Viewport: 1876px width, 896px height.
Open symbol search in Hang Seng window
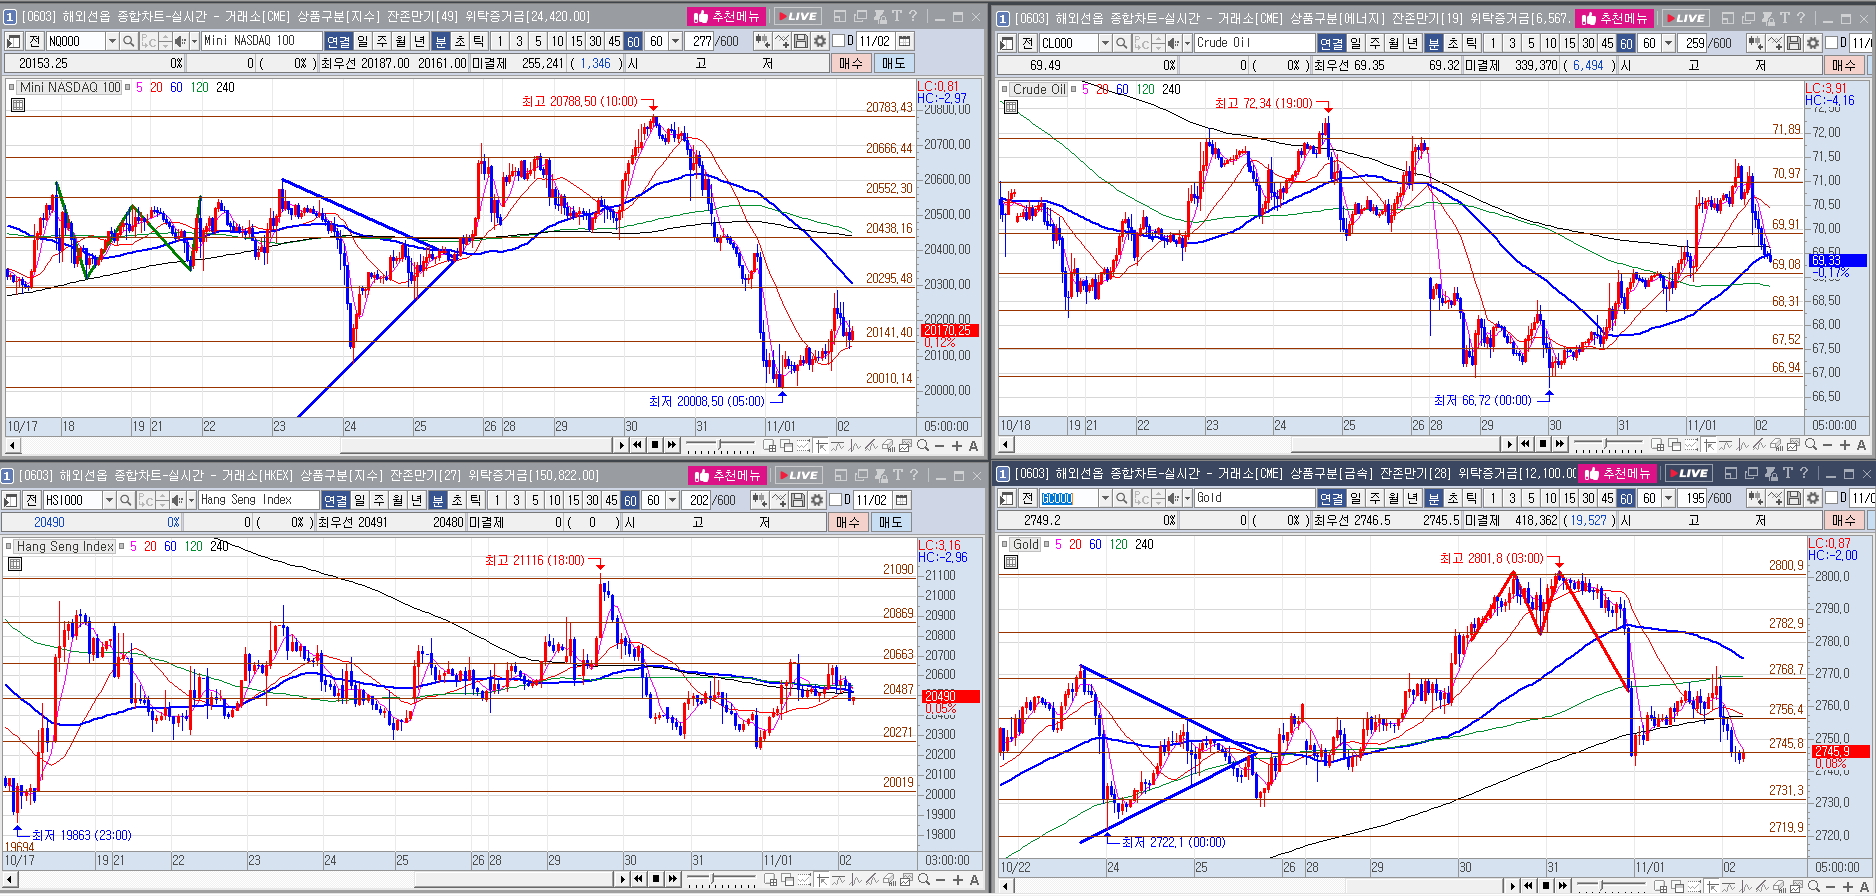[x=125, y=499]
